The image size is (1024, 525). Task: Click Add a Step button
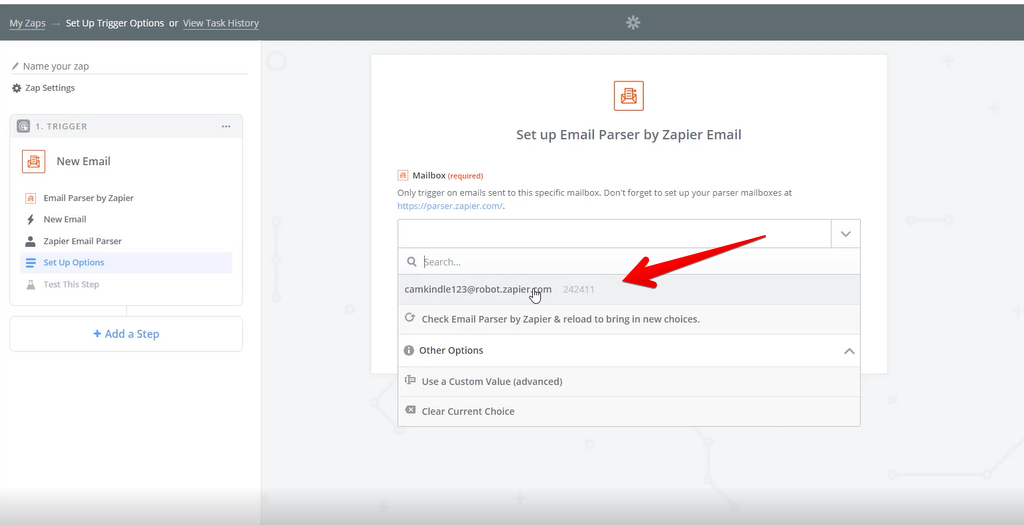click(126, 334)
